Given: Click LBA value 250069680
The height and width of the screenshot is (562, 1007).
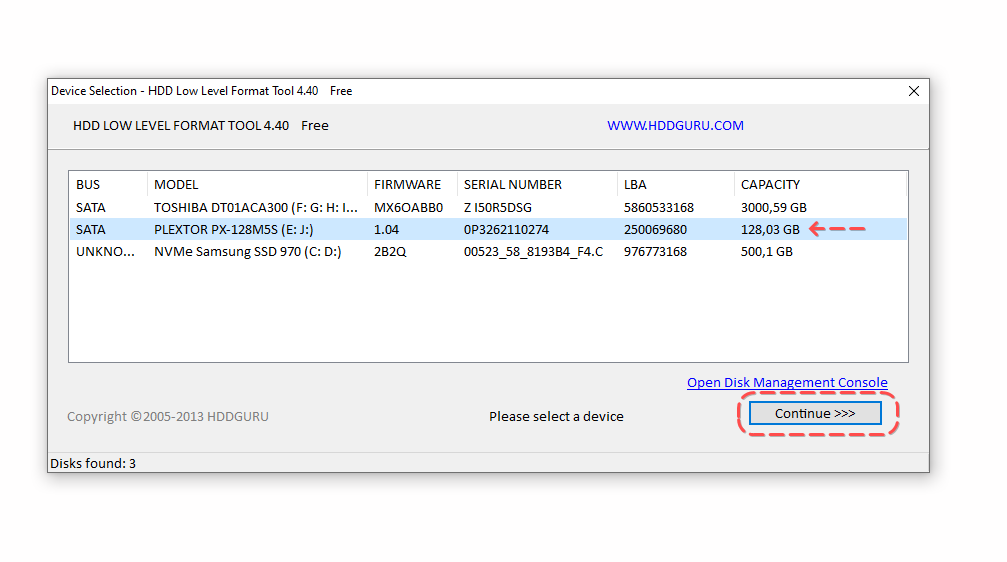Looking at the screenshot, I should (x=655, y=229).
